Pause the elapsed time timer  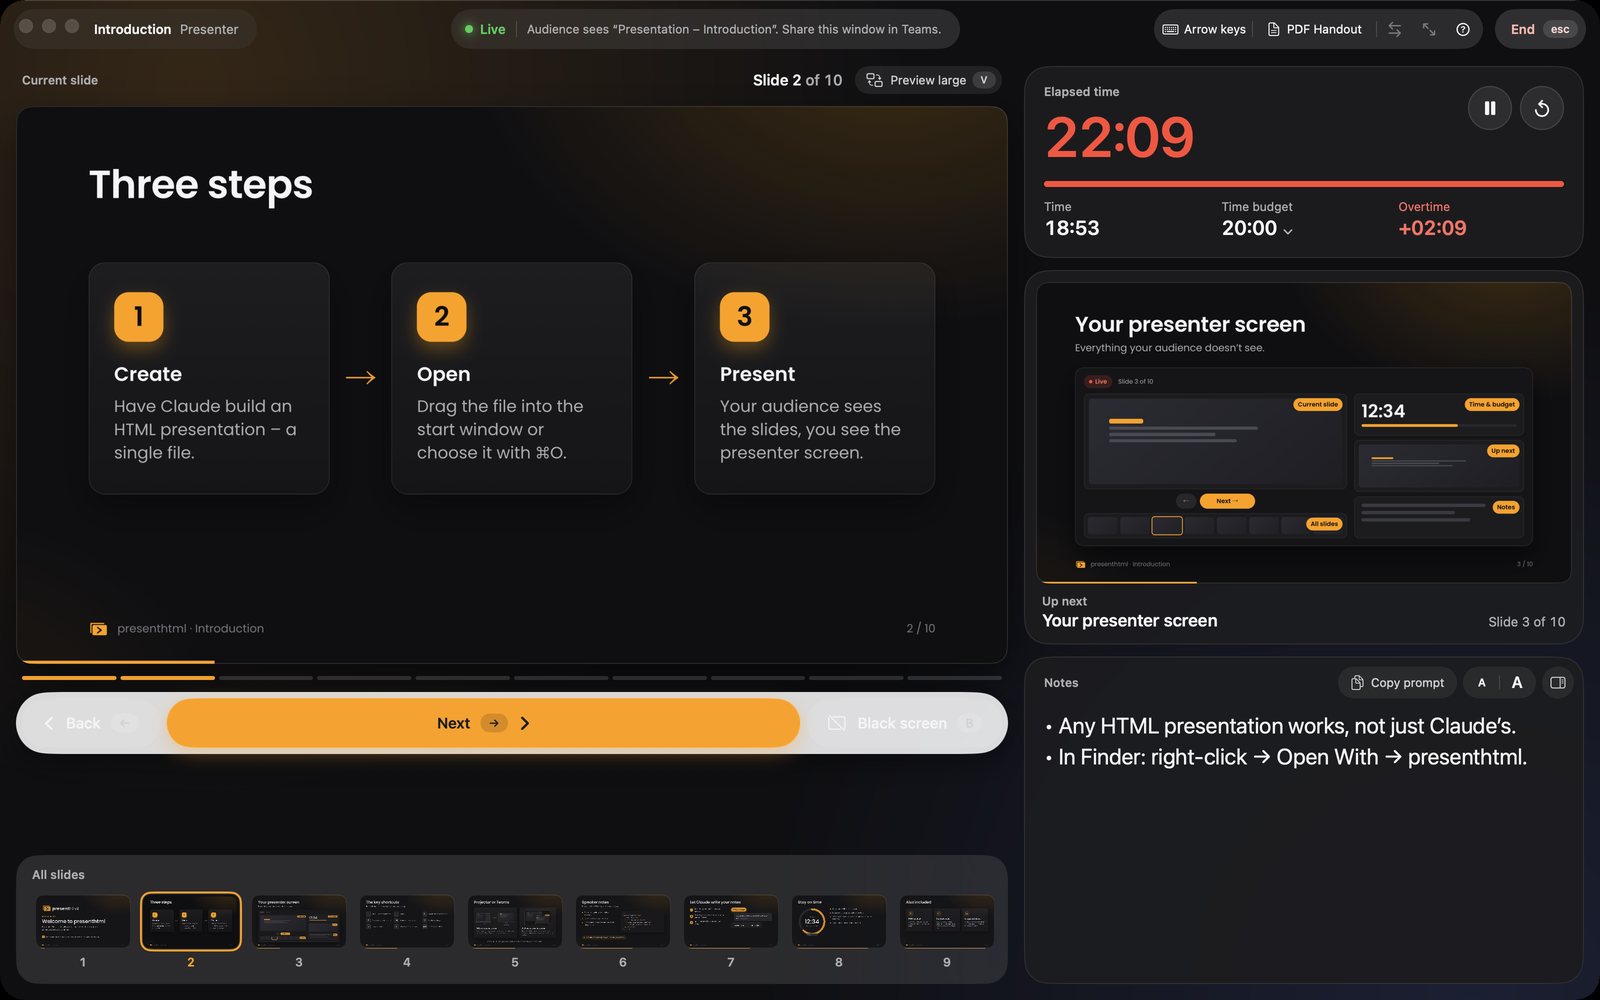click(1489, 108)
